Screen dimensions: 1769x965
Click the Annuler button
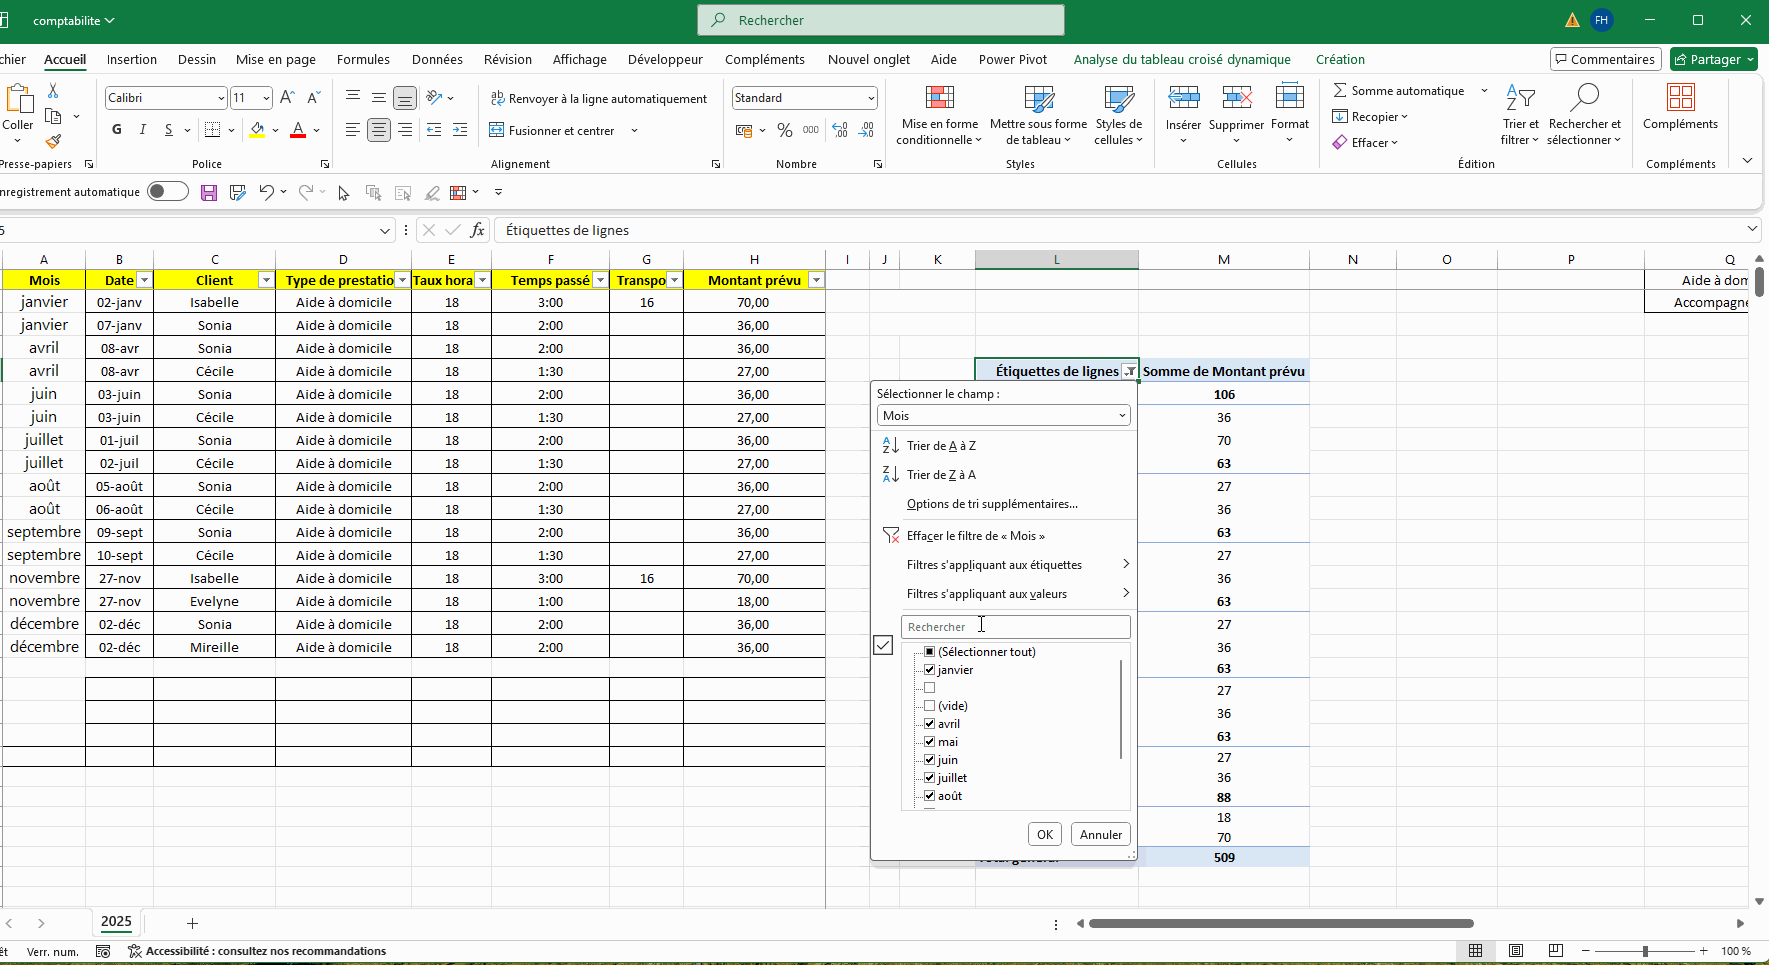coord(1100,835)
